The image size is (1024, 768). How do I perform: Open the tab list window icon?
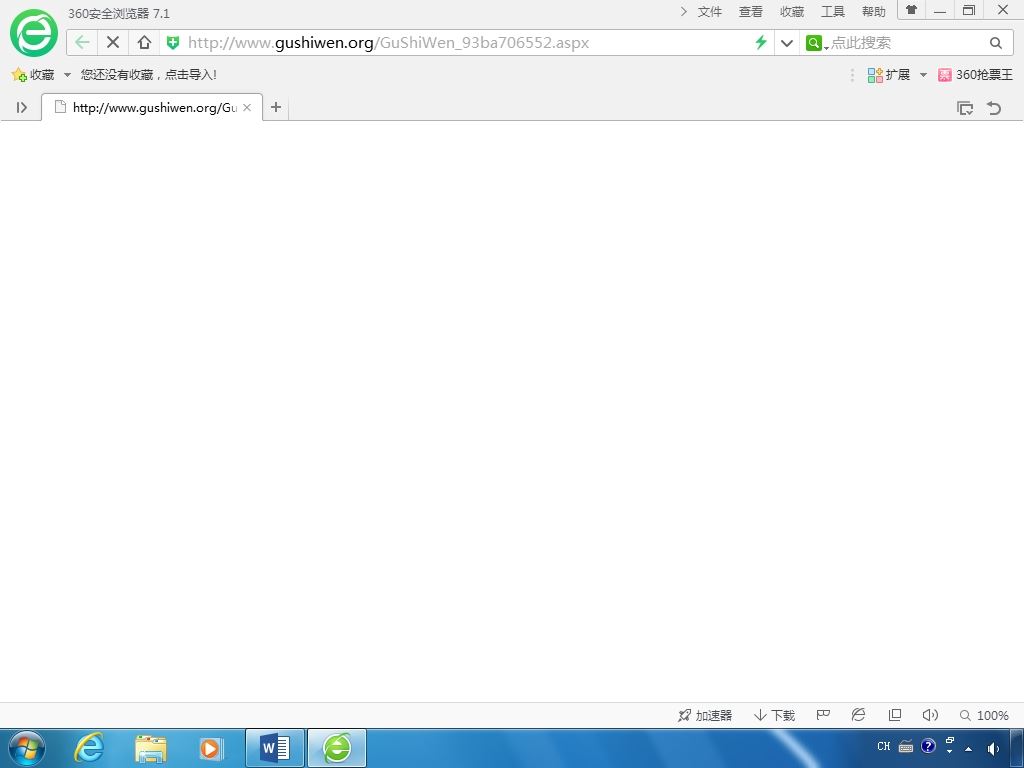coord(965,108)
